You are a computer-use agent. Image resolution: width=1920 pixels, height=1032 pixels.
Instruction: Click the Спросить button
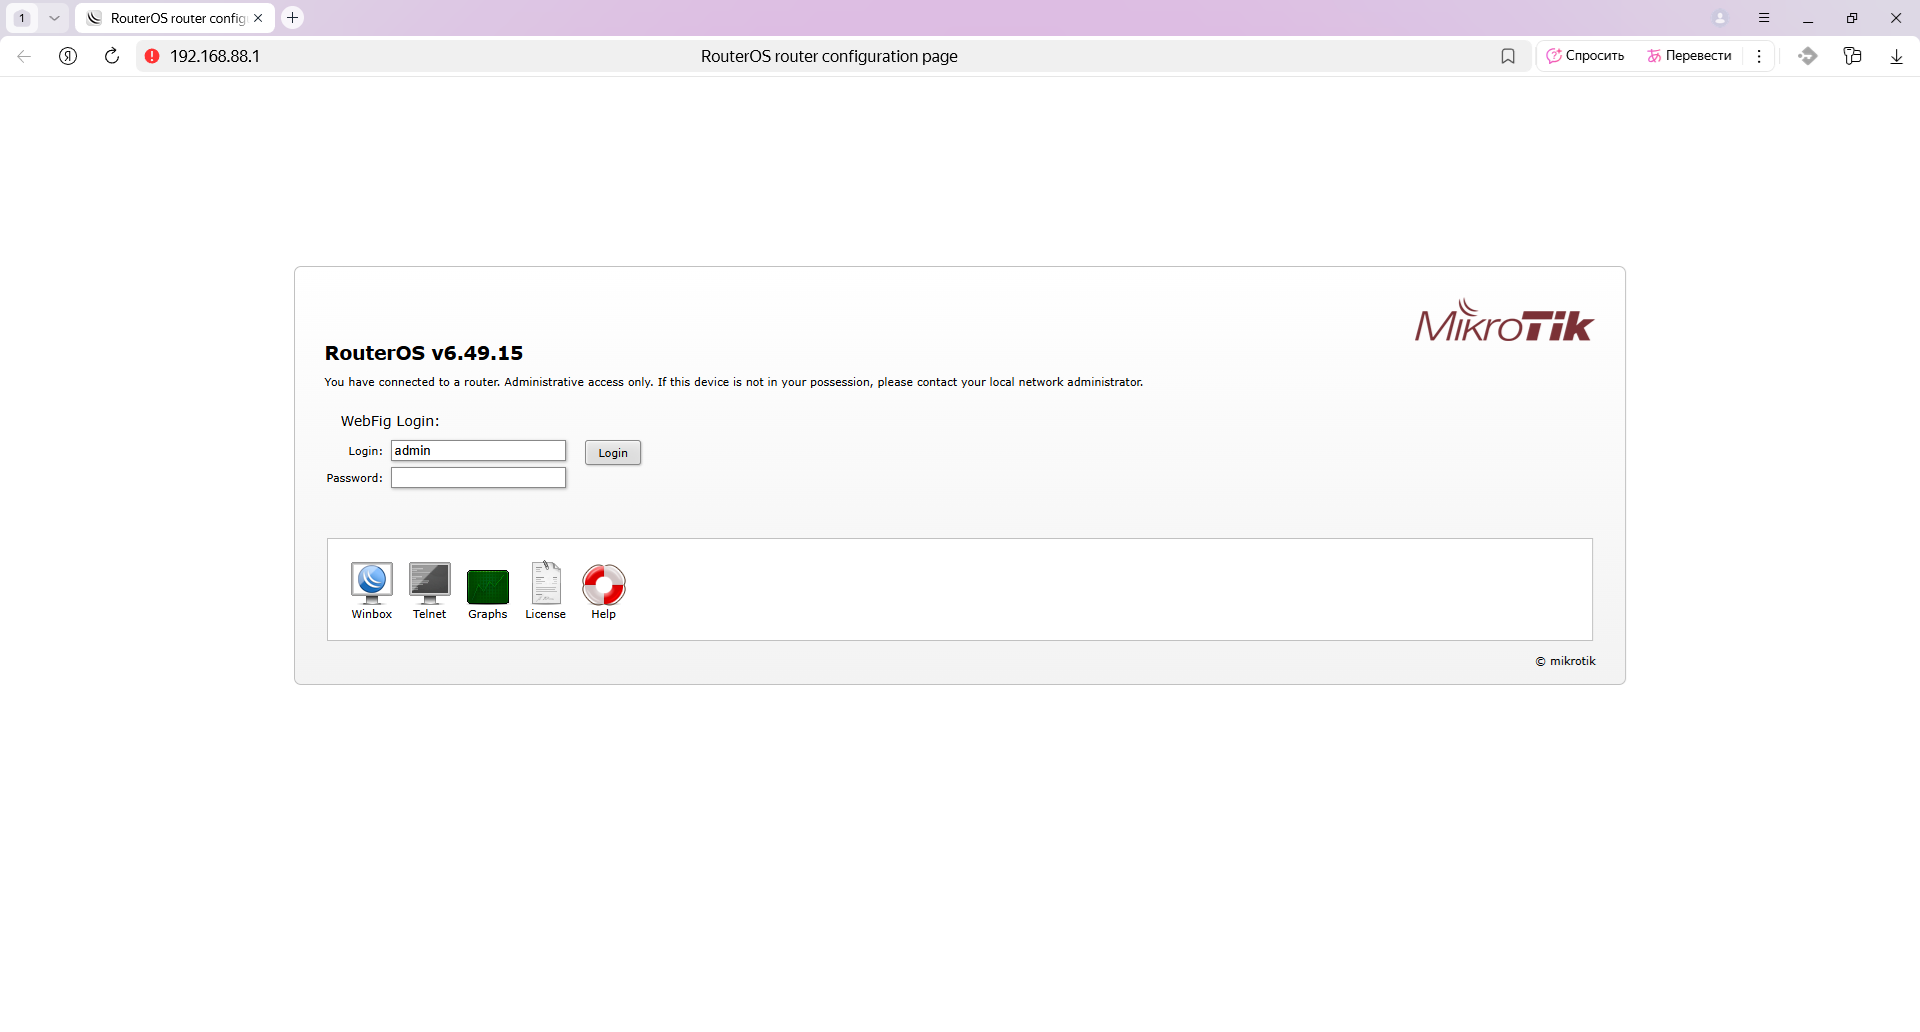pyautogui.click(x=1586, y=56)
